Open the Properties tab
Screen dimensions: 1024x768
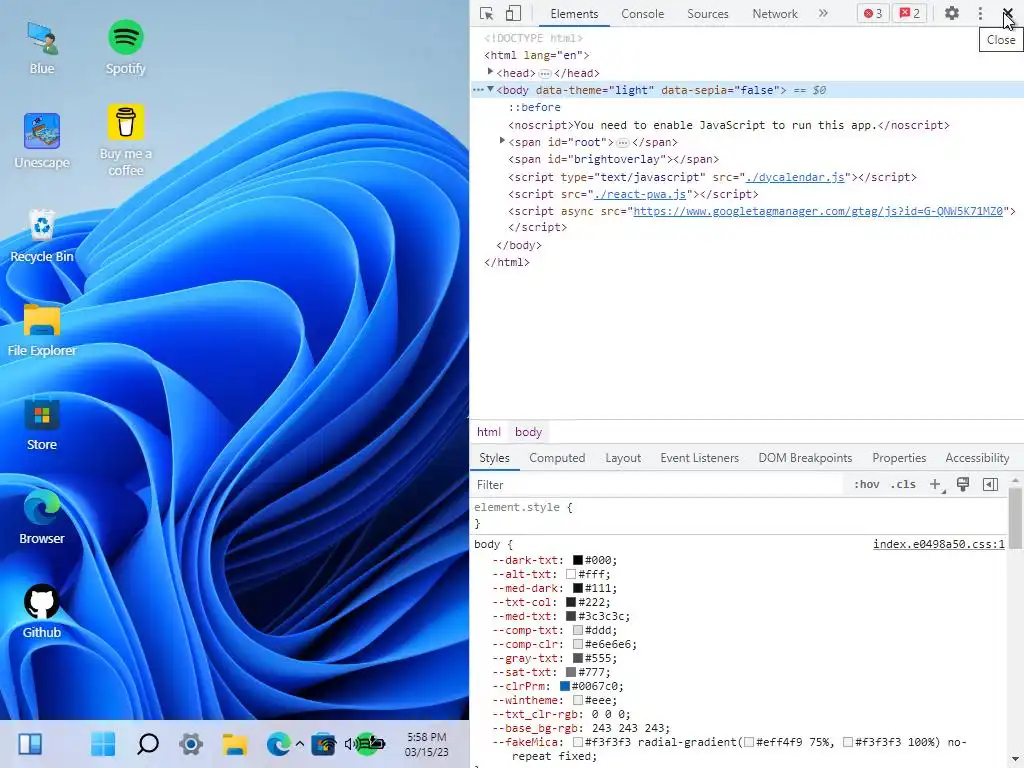899,458
